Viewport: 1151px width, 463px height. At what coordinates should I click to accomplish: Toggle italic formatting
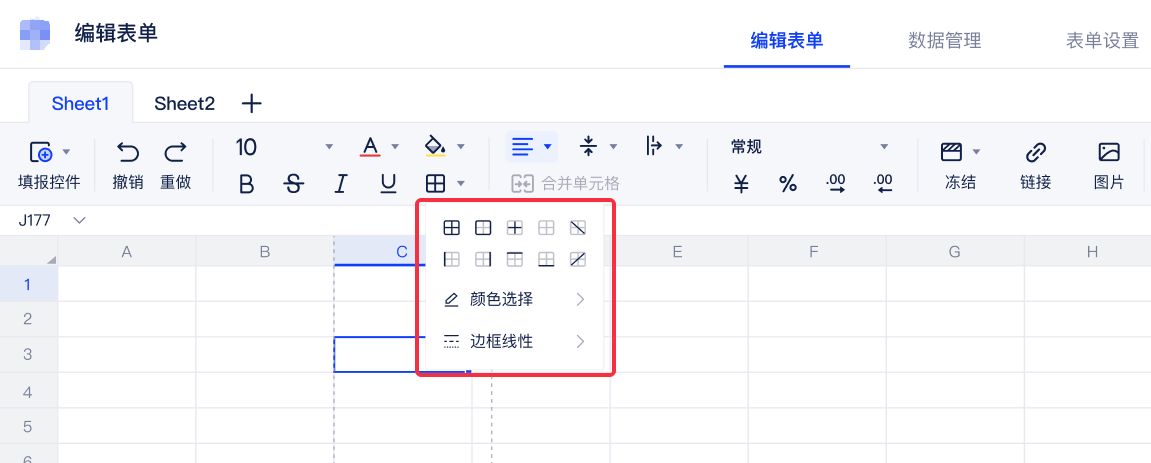pyautogui.click(x=341, y=183)
